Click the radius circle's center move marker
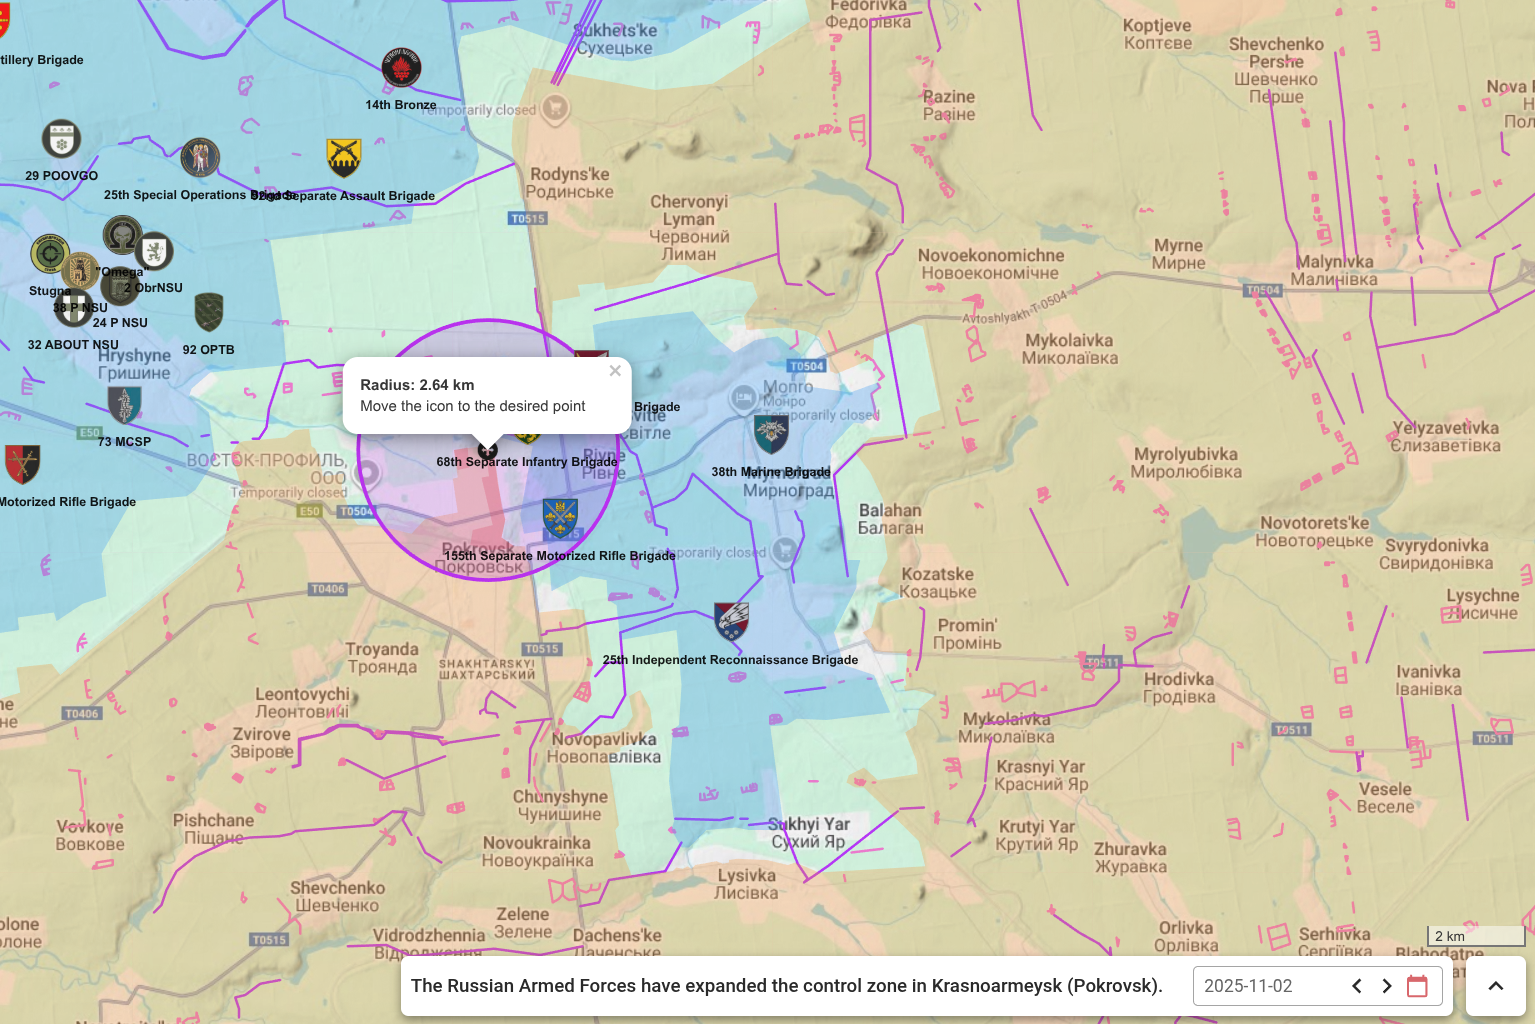 (x=488, y=449)
